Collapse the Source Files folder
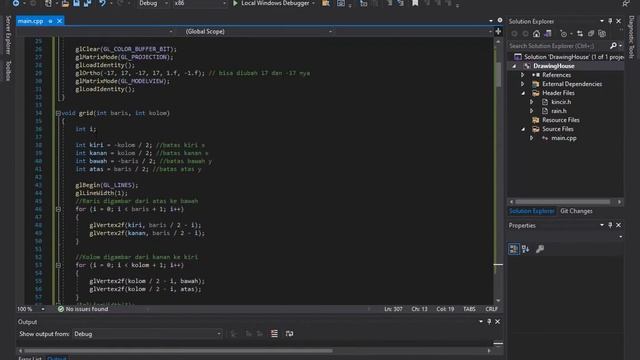640x360 pixels. [x=523, y=129]
